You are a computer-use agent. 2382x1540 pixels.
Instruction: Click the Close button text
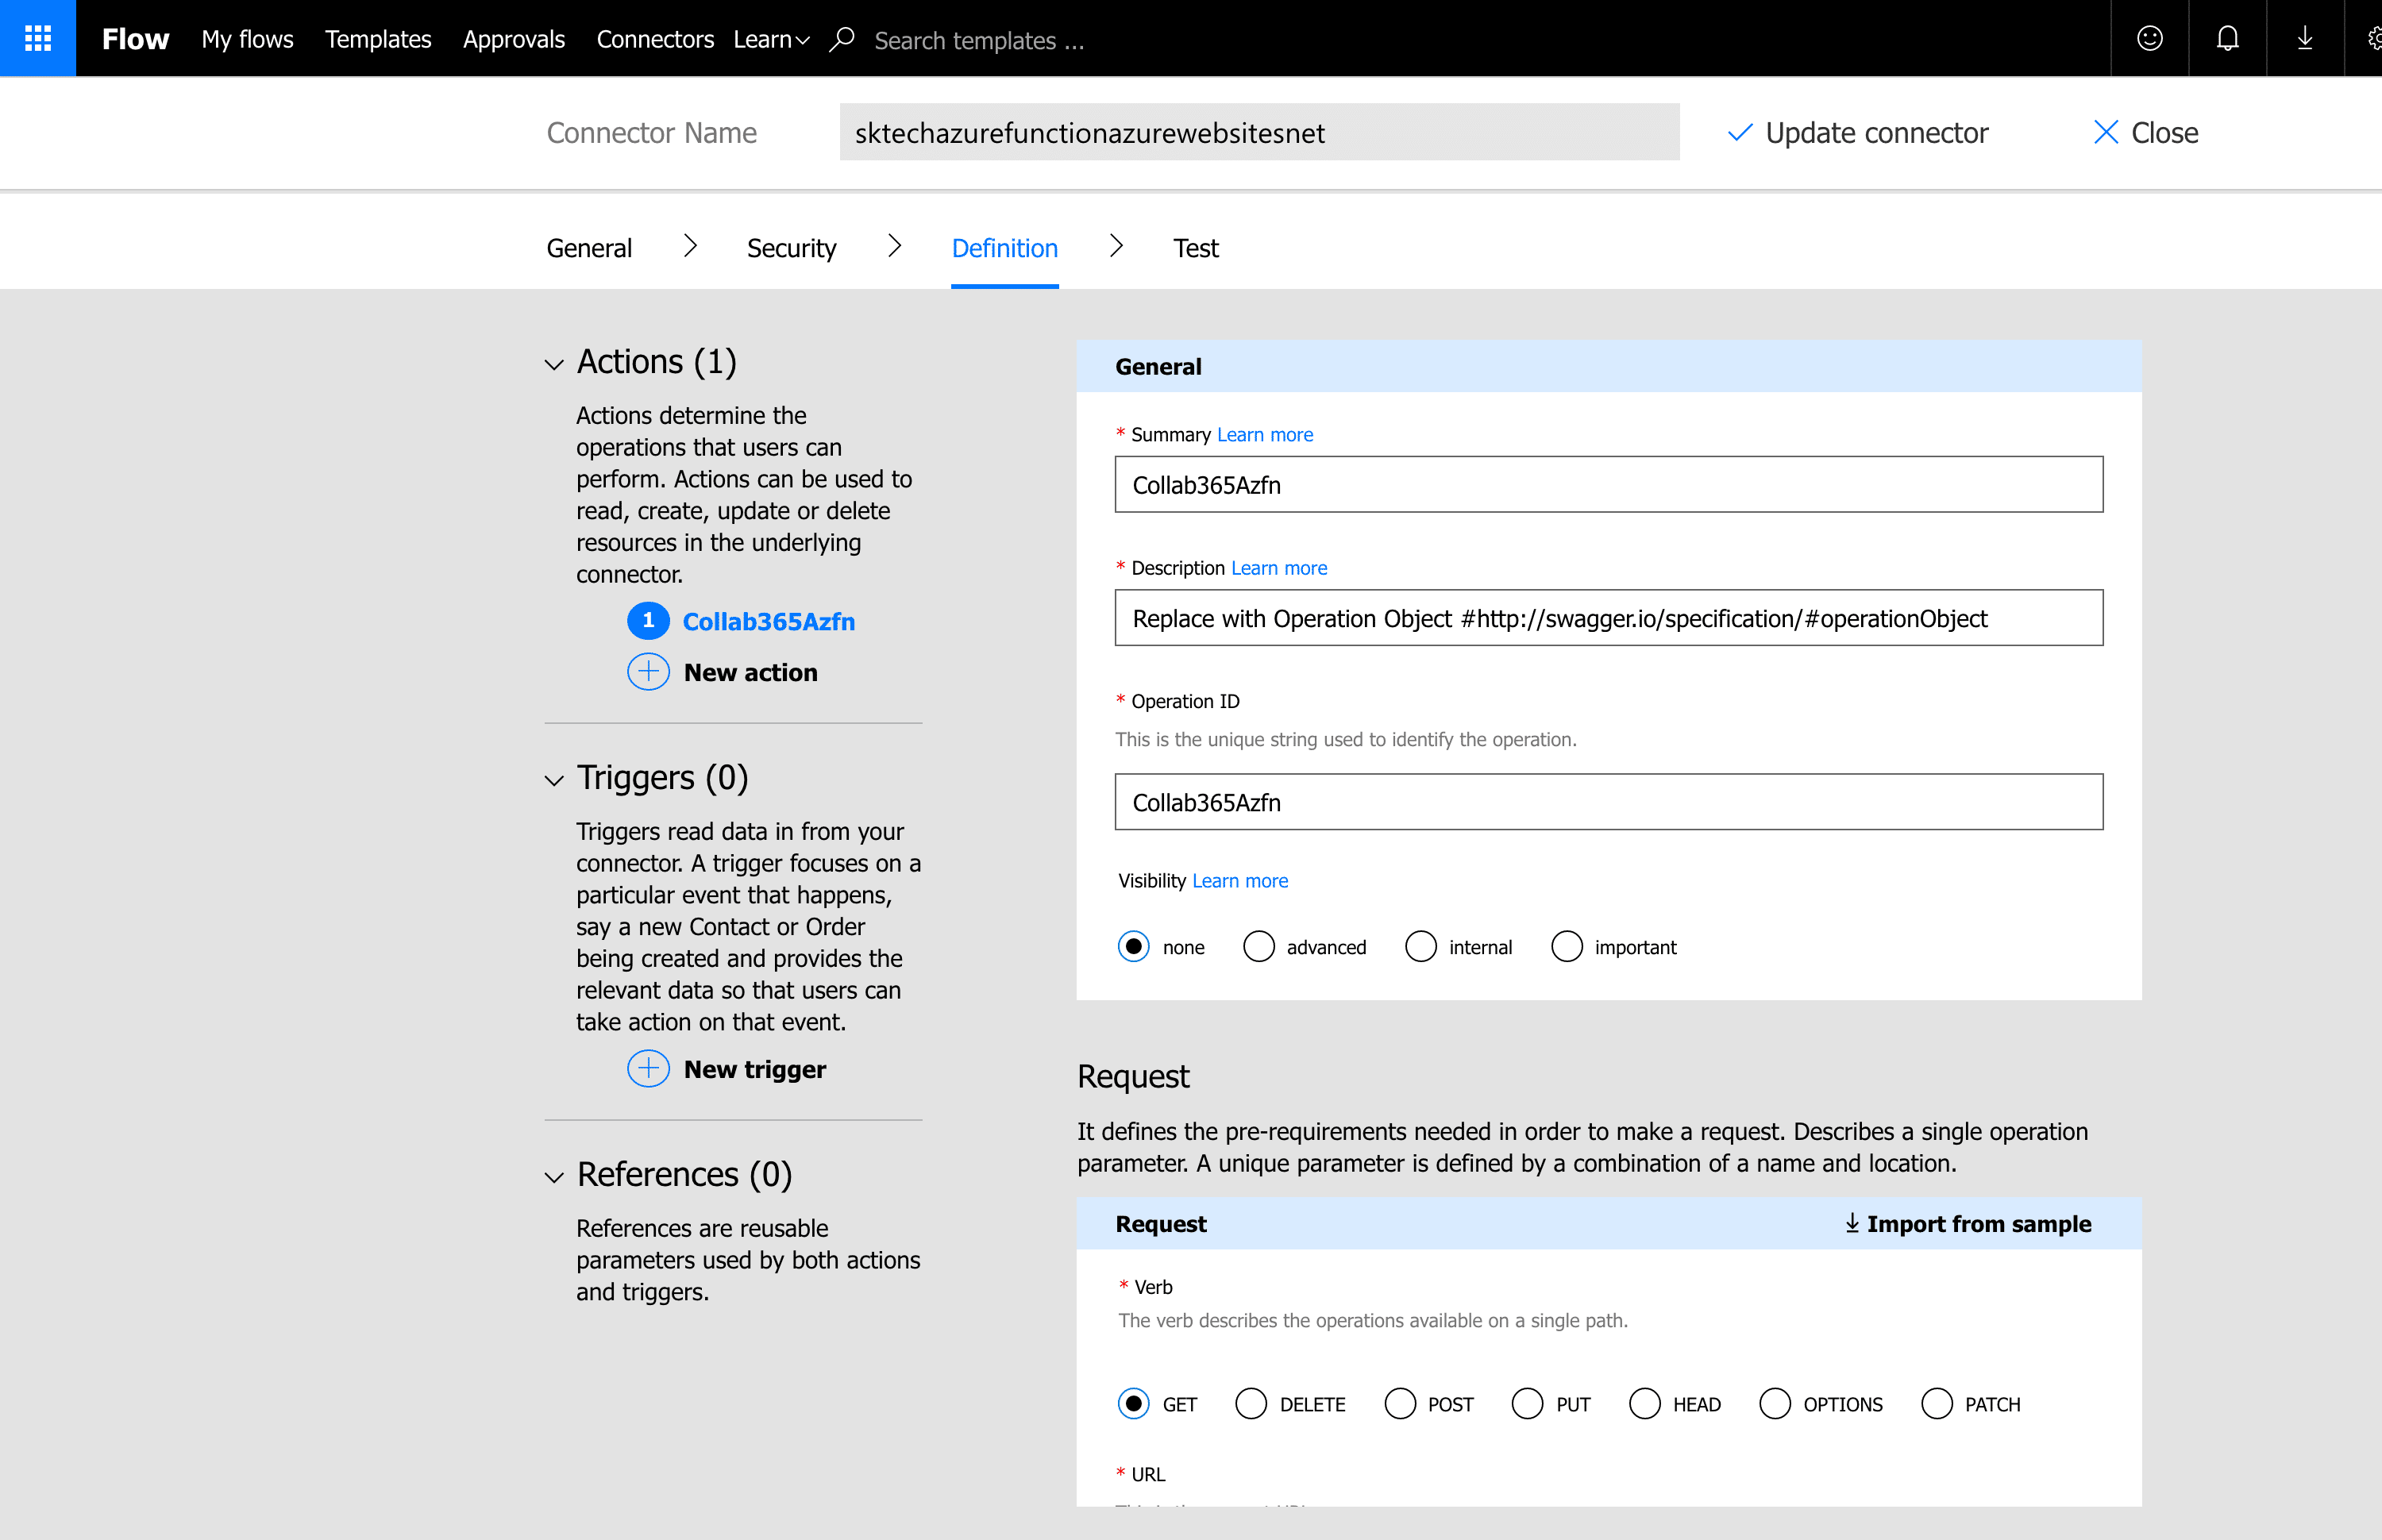2165,132
